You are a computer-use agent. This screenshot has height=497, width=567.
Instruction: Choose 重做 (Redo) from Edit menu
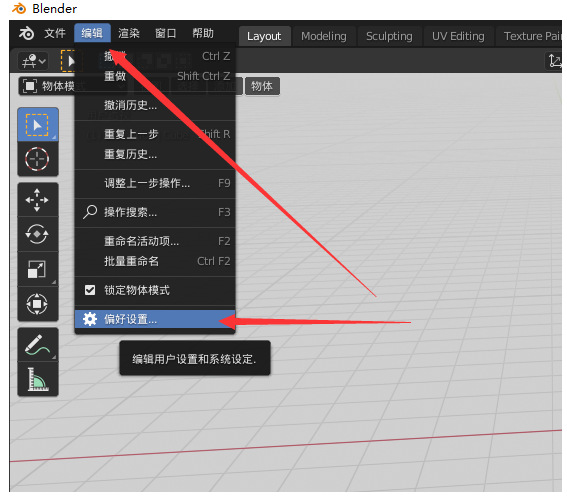[x=155, y=76]
